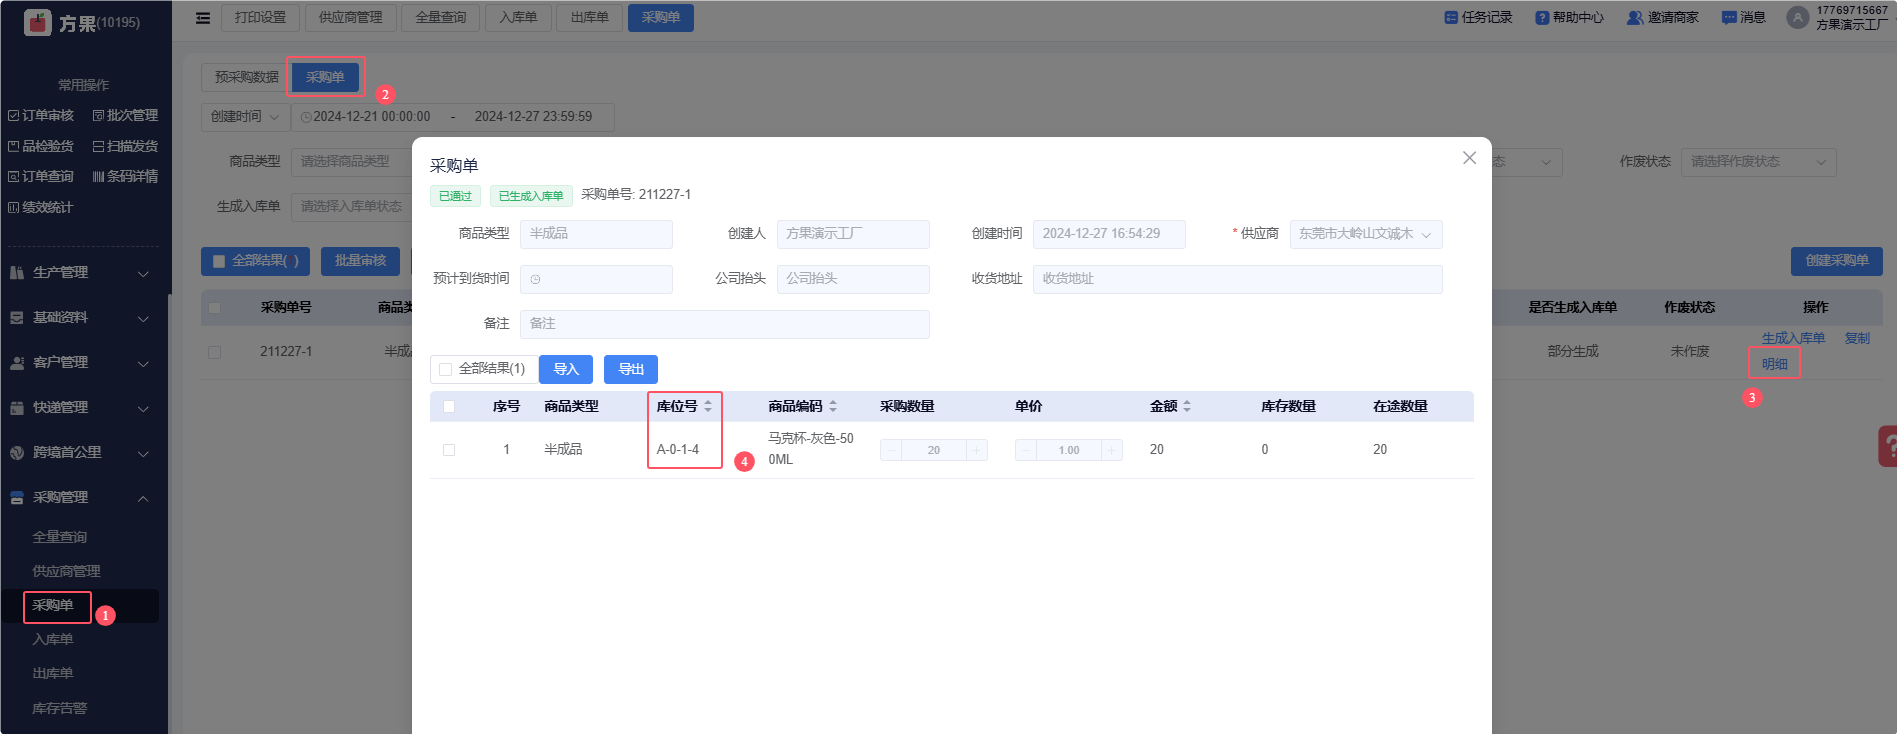Click the plus stepper on purchase quantity
The width and height of the screenshot is (1897, 734).
[976, 450]
